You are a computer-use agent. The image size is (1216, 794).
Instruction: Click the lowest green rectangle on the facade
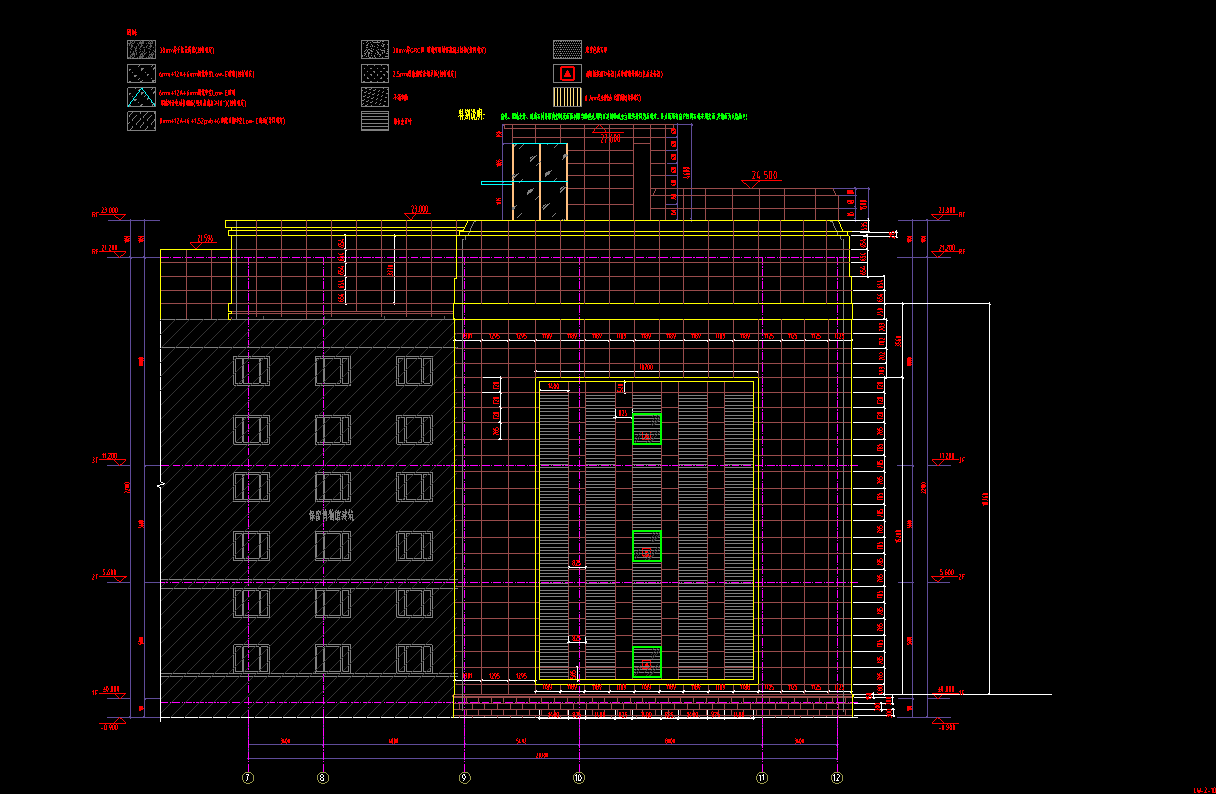coord(647,661)
